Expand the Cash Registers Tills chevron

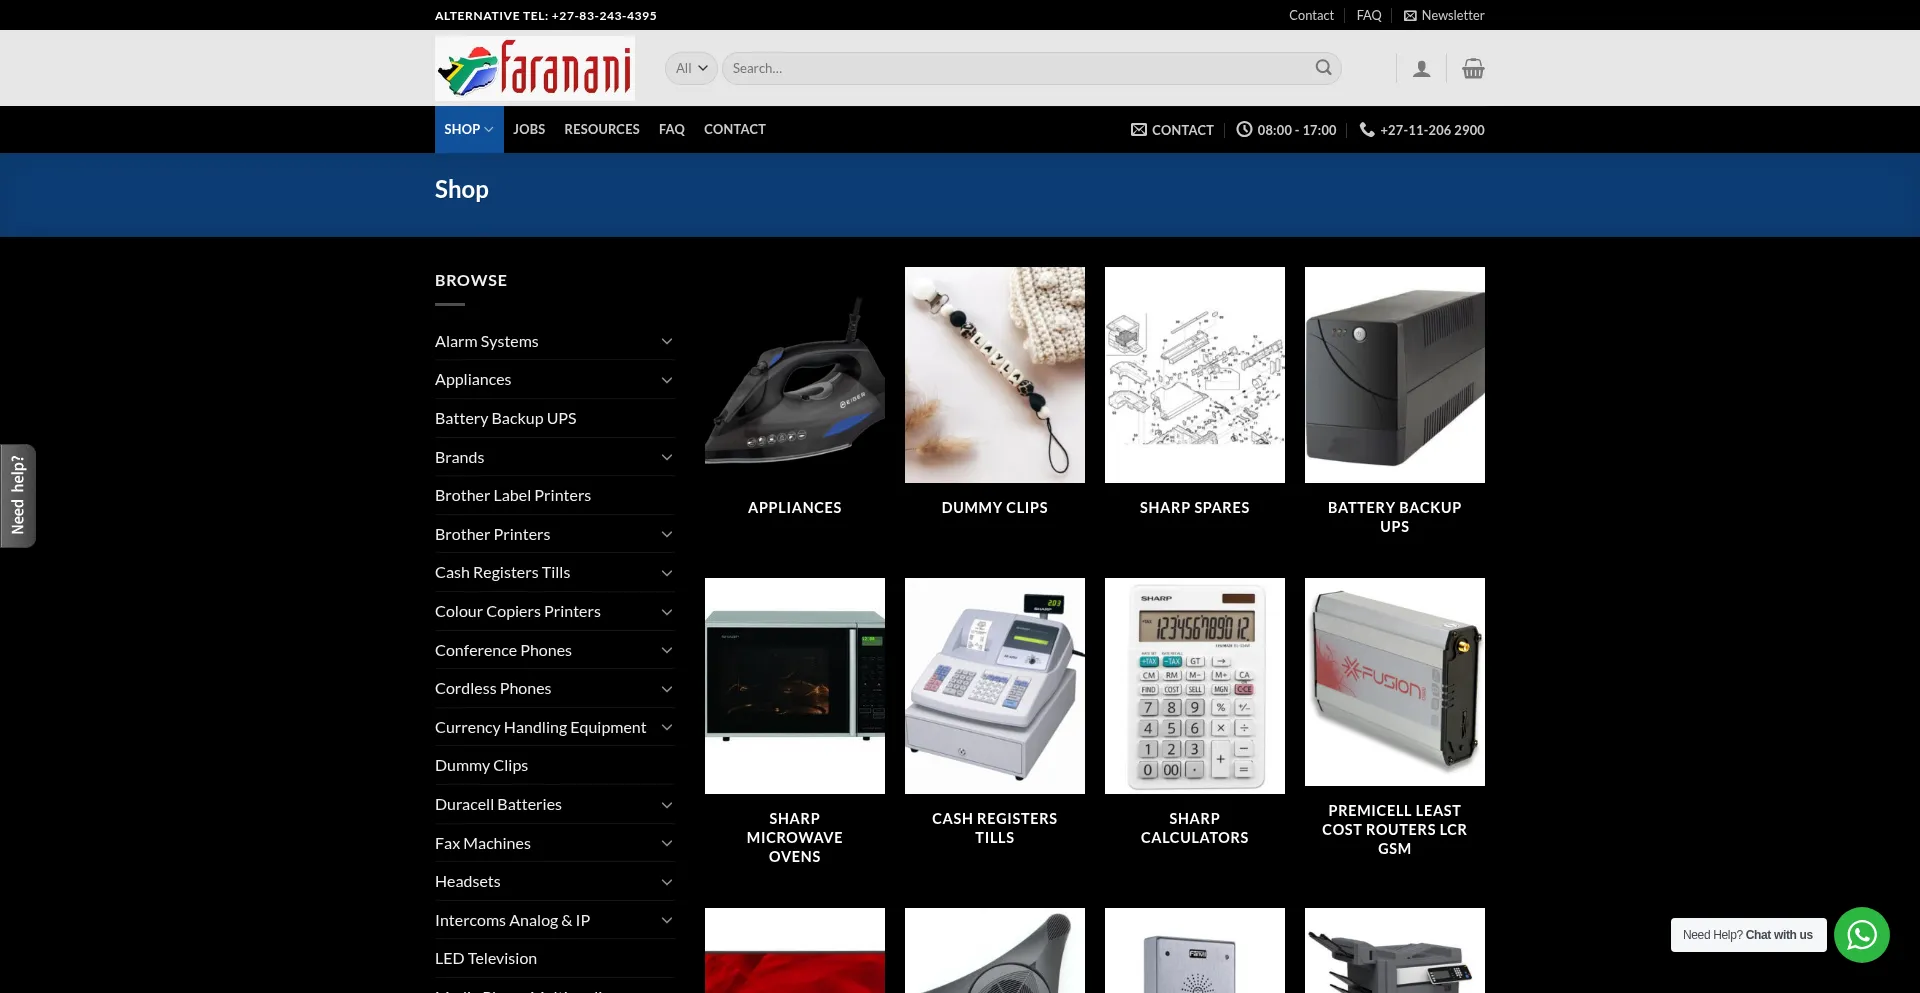pyautogui.click(x=667, y=573)
